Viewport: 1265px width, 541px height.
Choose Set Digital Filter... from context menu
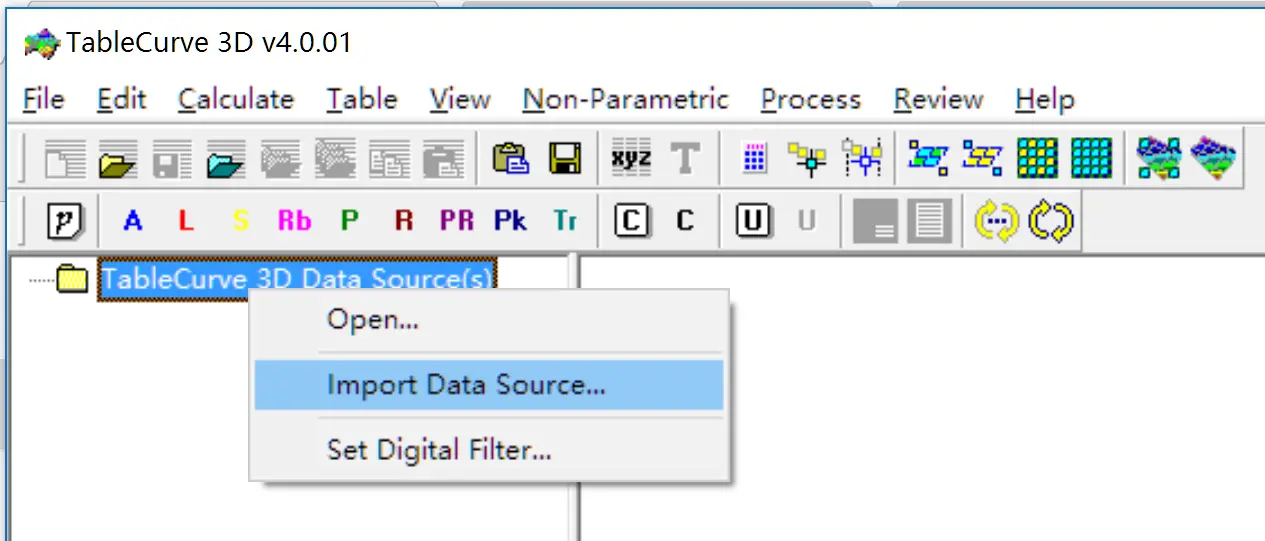point(489,450)
